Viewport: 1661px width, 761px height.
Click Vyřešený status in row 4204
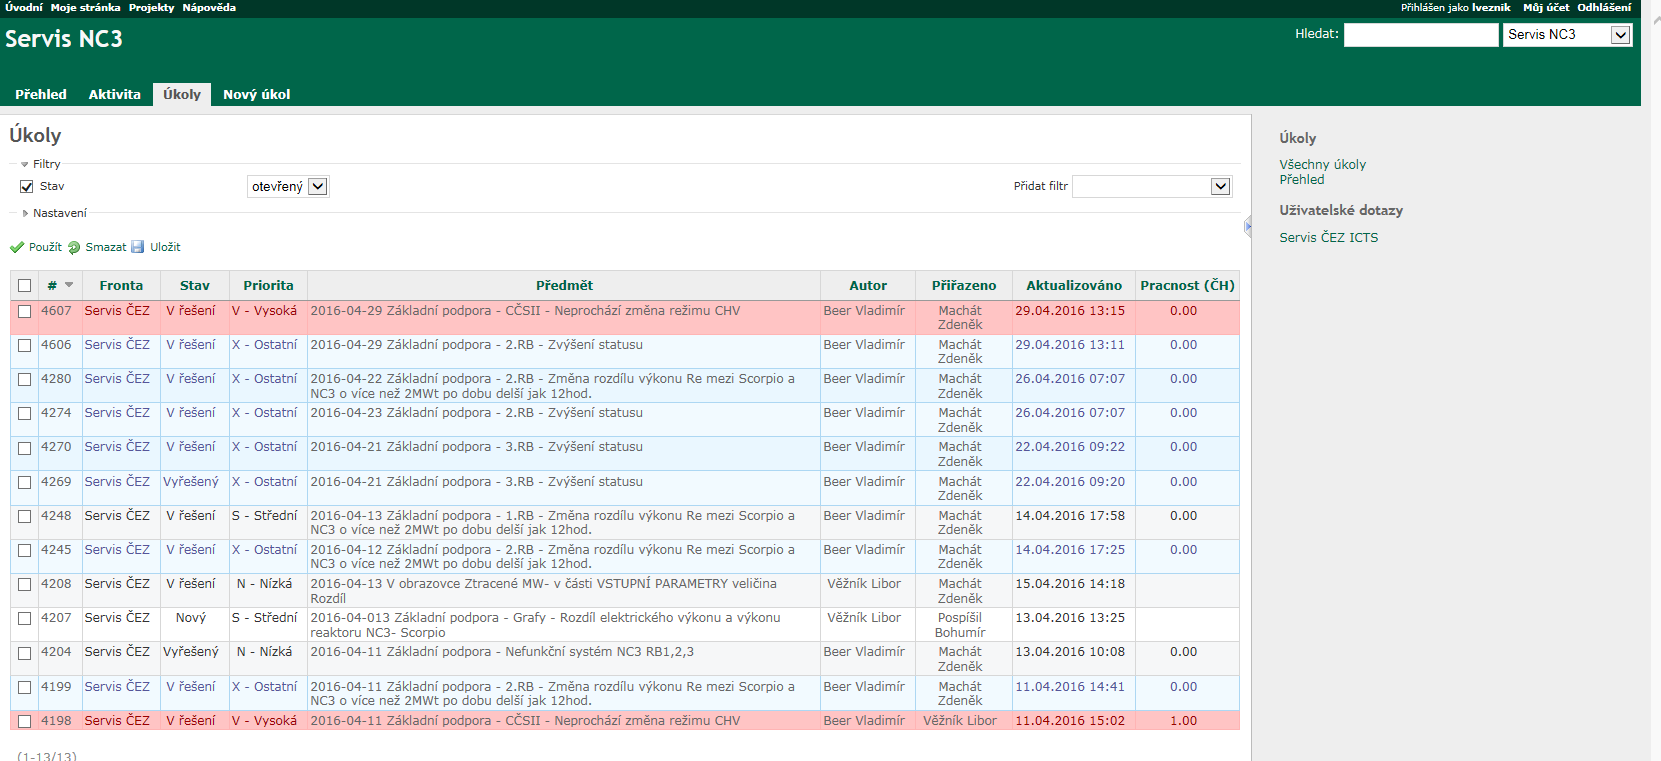[191, 652]
